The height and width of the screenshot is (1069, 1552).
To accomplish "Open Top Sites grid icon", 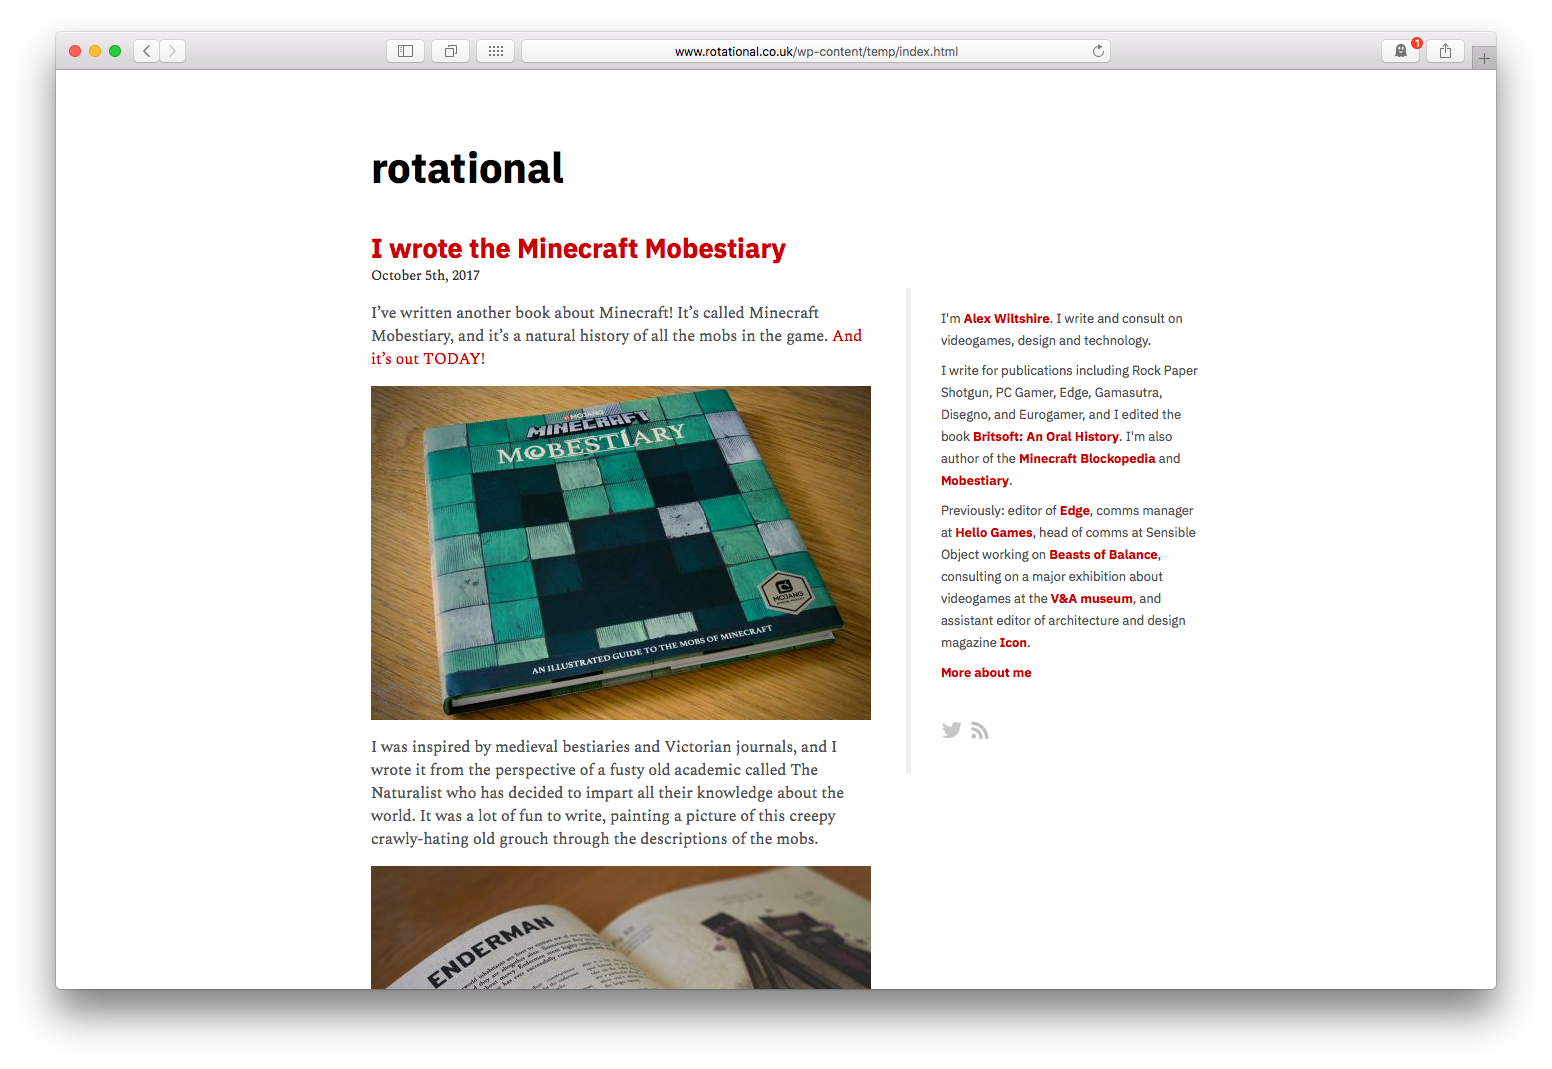I will tap(496, 51).
